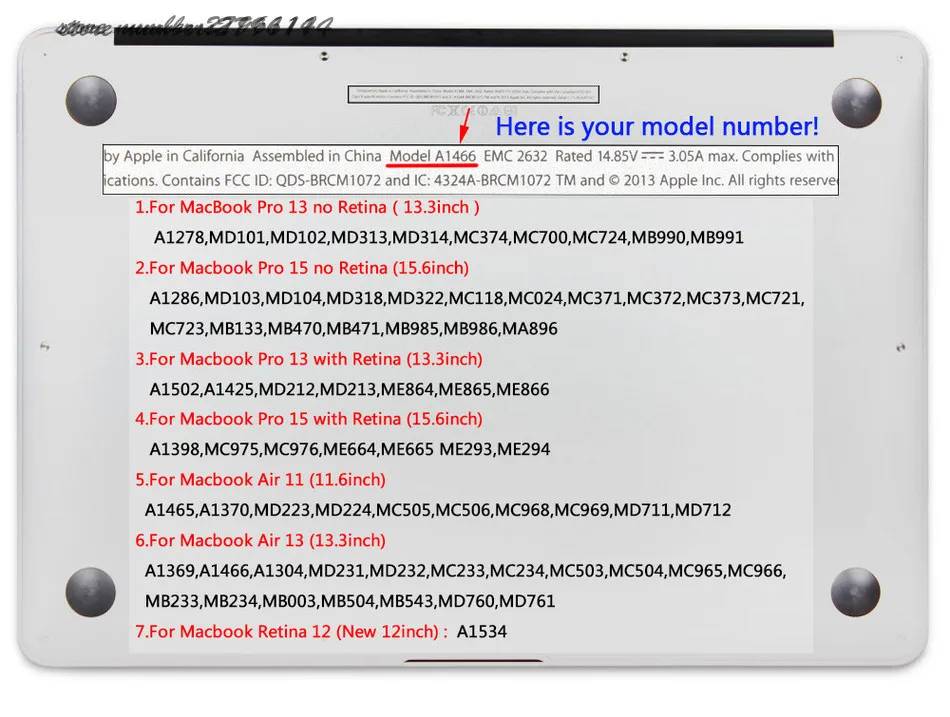Click the '3.For Macbook Pro 13 with Retina' heading
Screen dimensions: 950x717
click(308, 359)
